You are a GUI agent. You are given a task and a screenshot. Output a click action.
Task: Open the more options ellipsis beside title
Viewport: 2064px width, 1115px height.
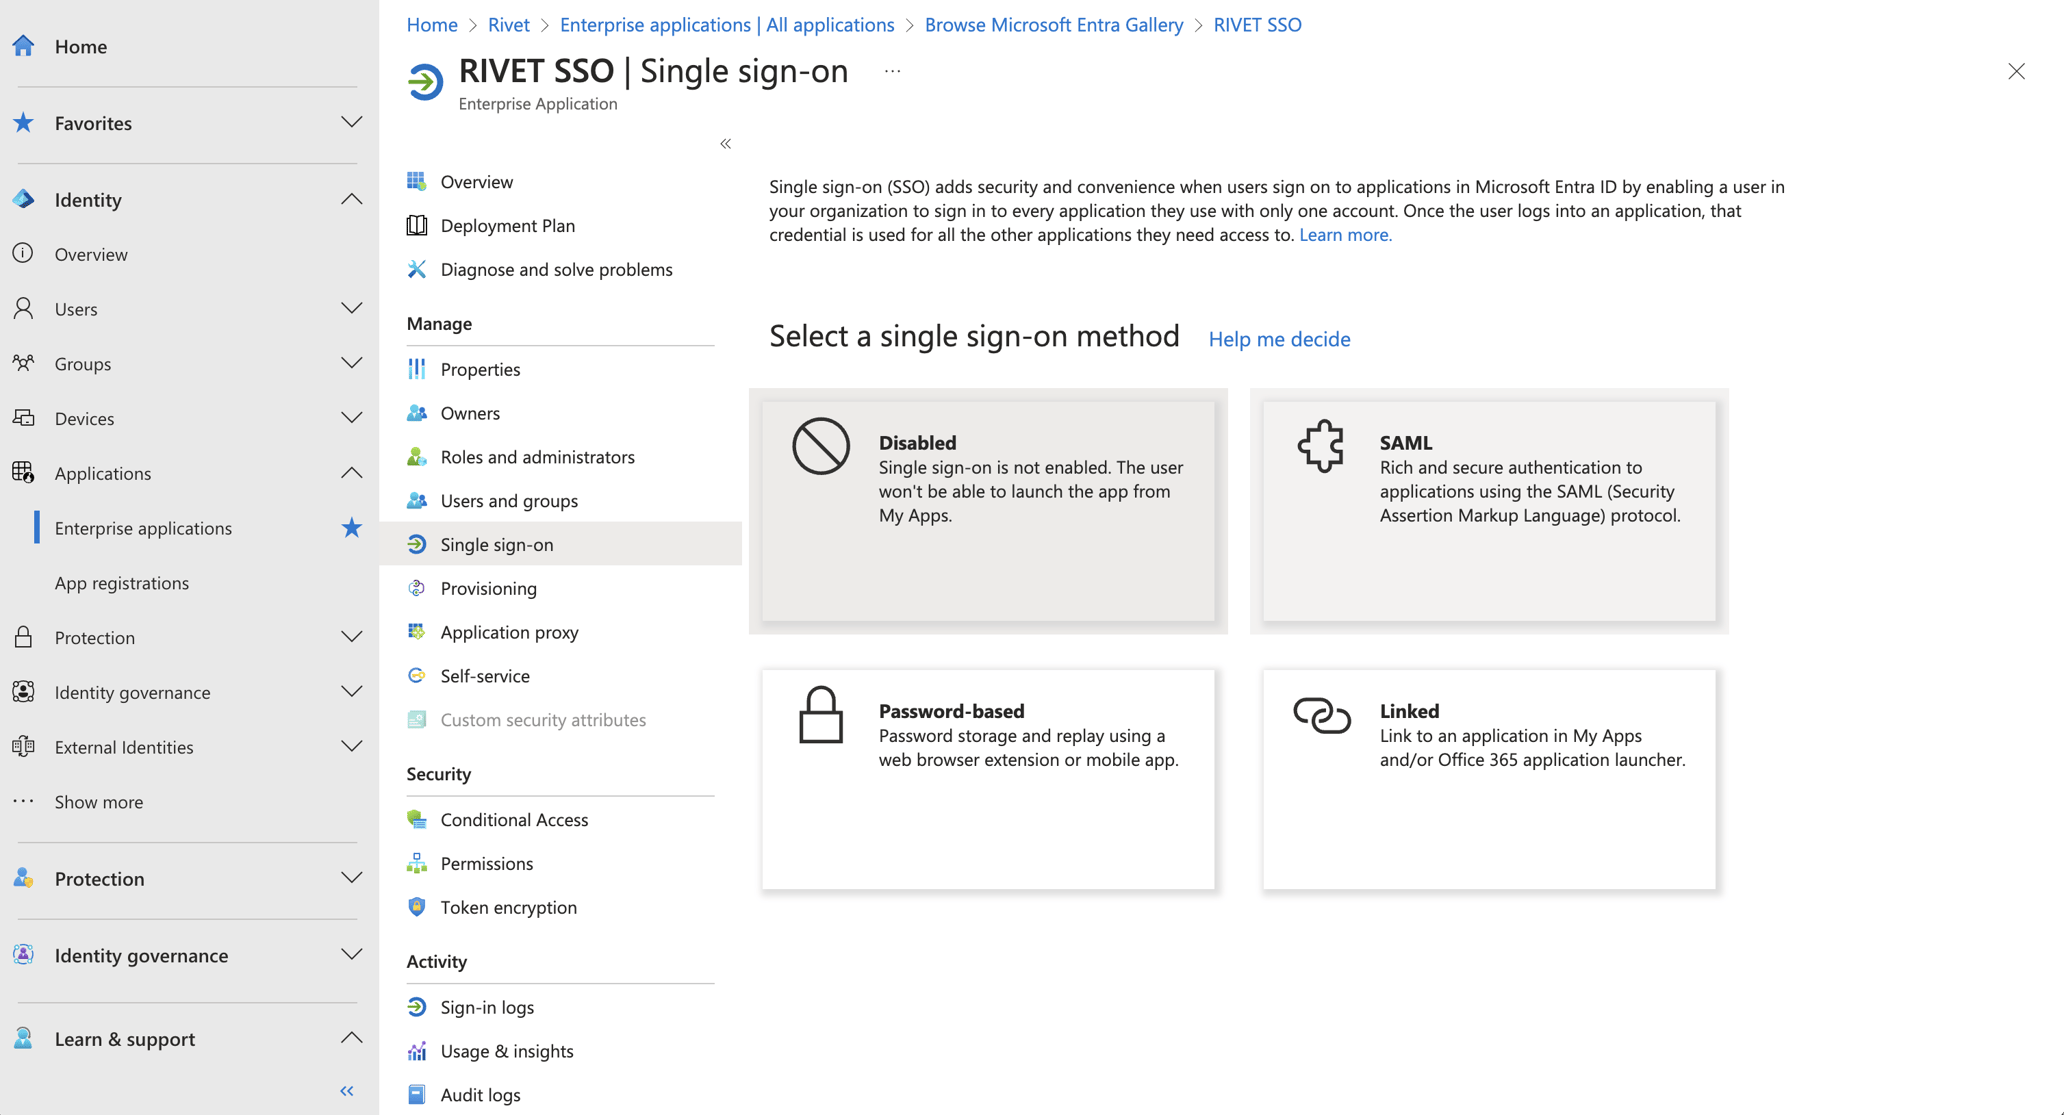point(893,71)
